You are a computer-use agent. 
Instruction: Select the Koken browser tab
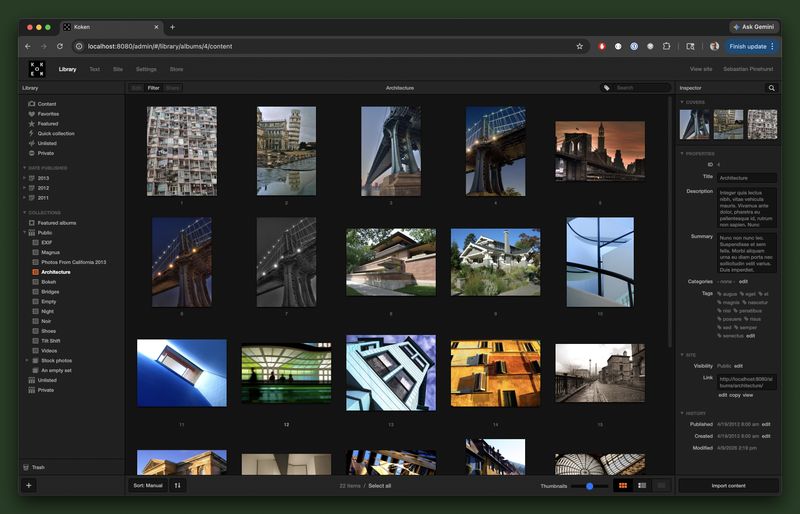click(111, 27)
